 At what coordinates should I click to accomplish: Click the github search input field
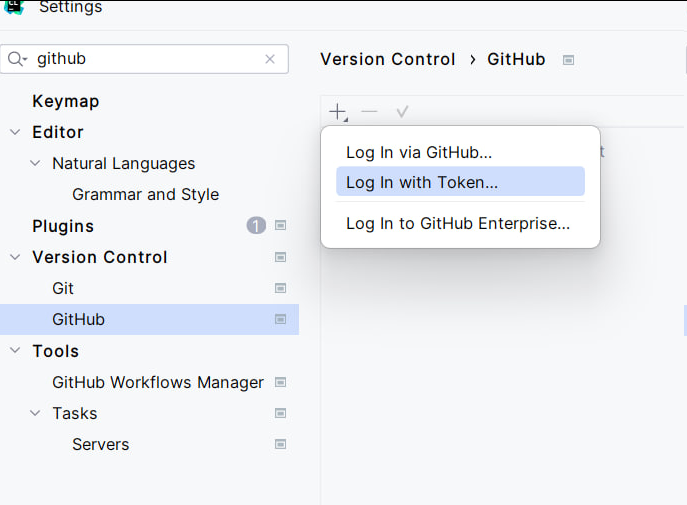(x=145, y=59)
